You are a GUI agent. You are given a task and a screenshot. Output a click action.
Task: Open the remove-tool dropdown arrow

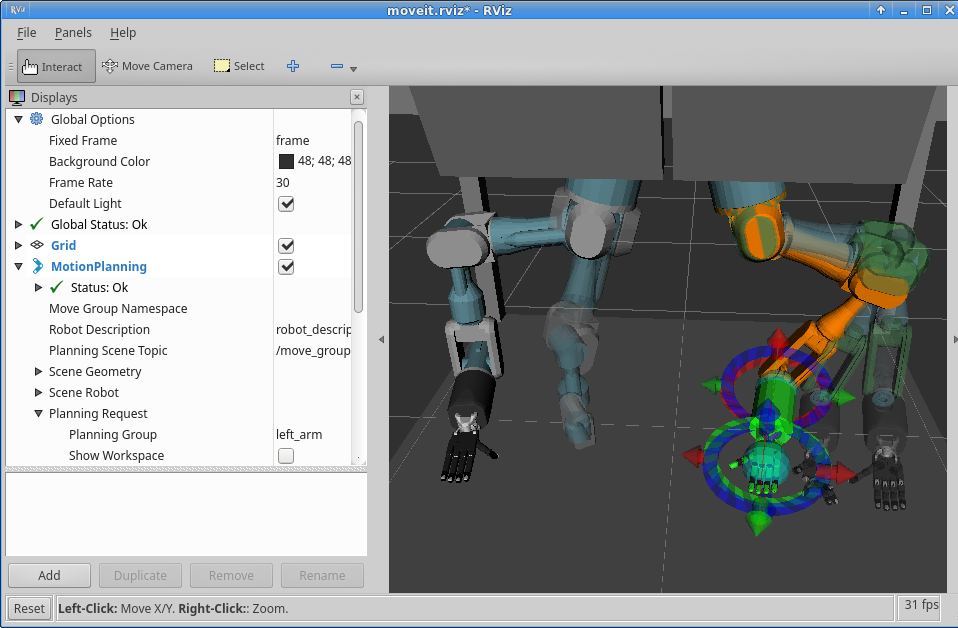pyautogui.click(x=353, y=69)
